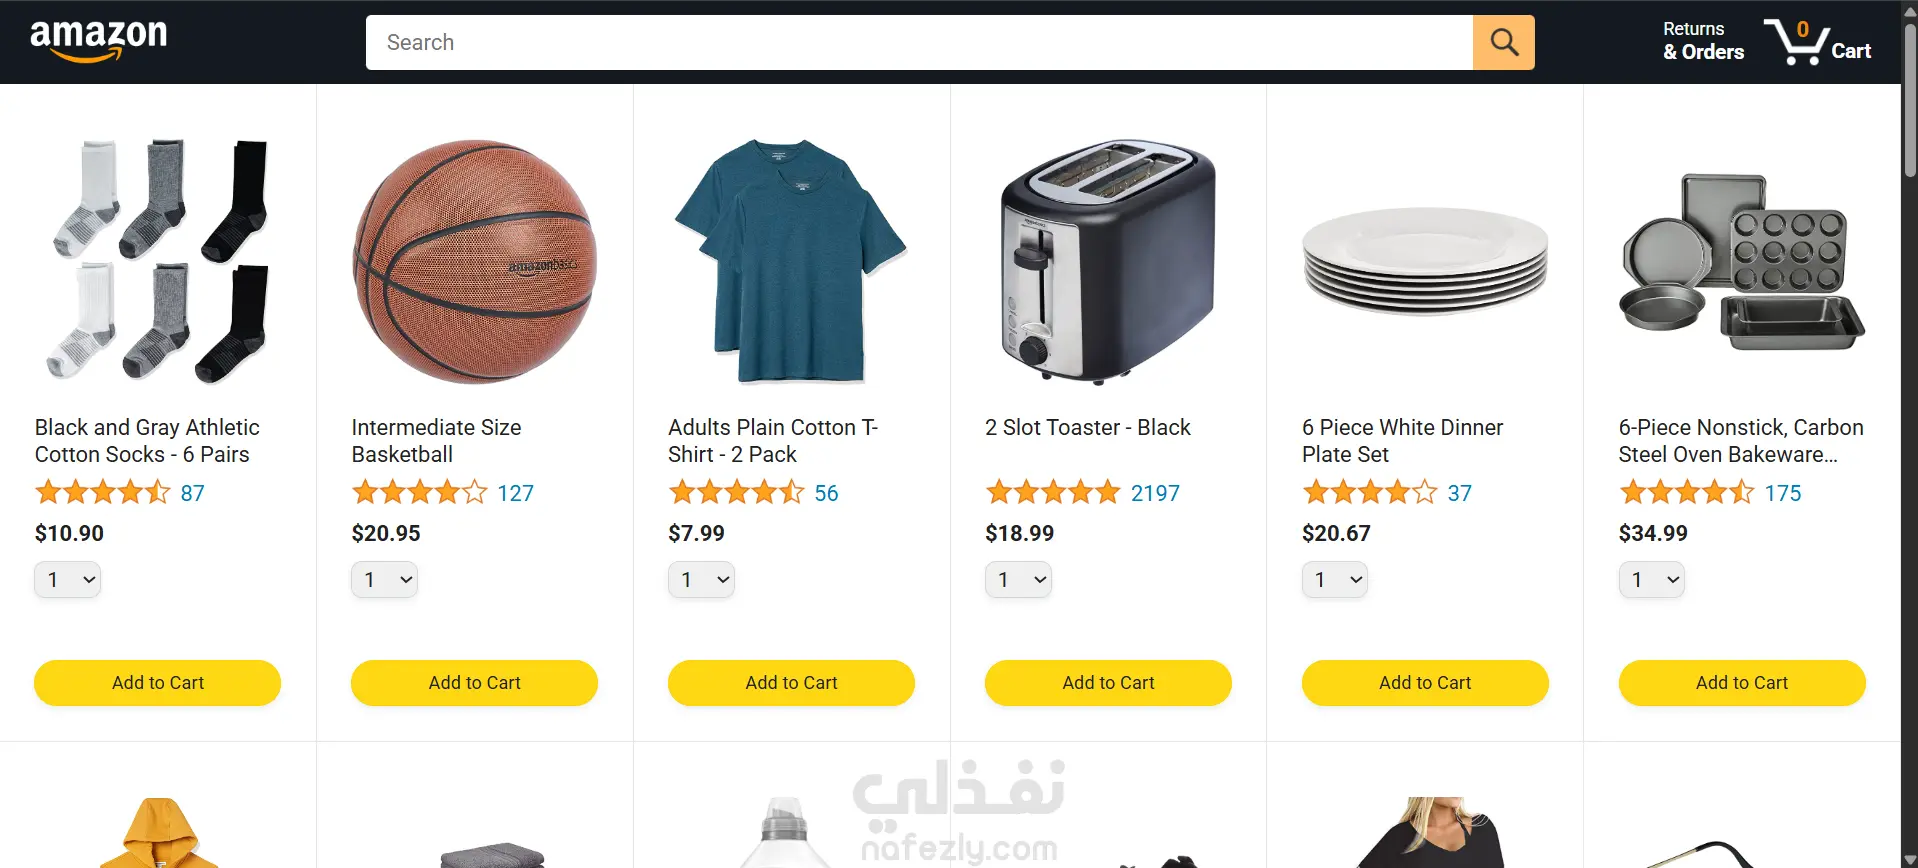Click the orange search magnifier button
This screenshot has width=1918, height=868.
1503,42
